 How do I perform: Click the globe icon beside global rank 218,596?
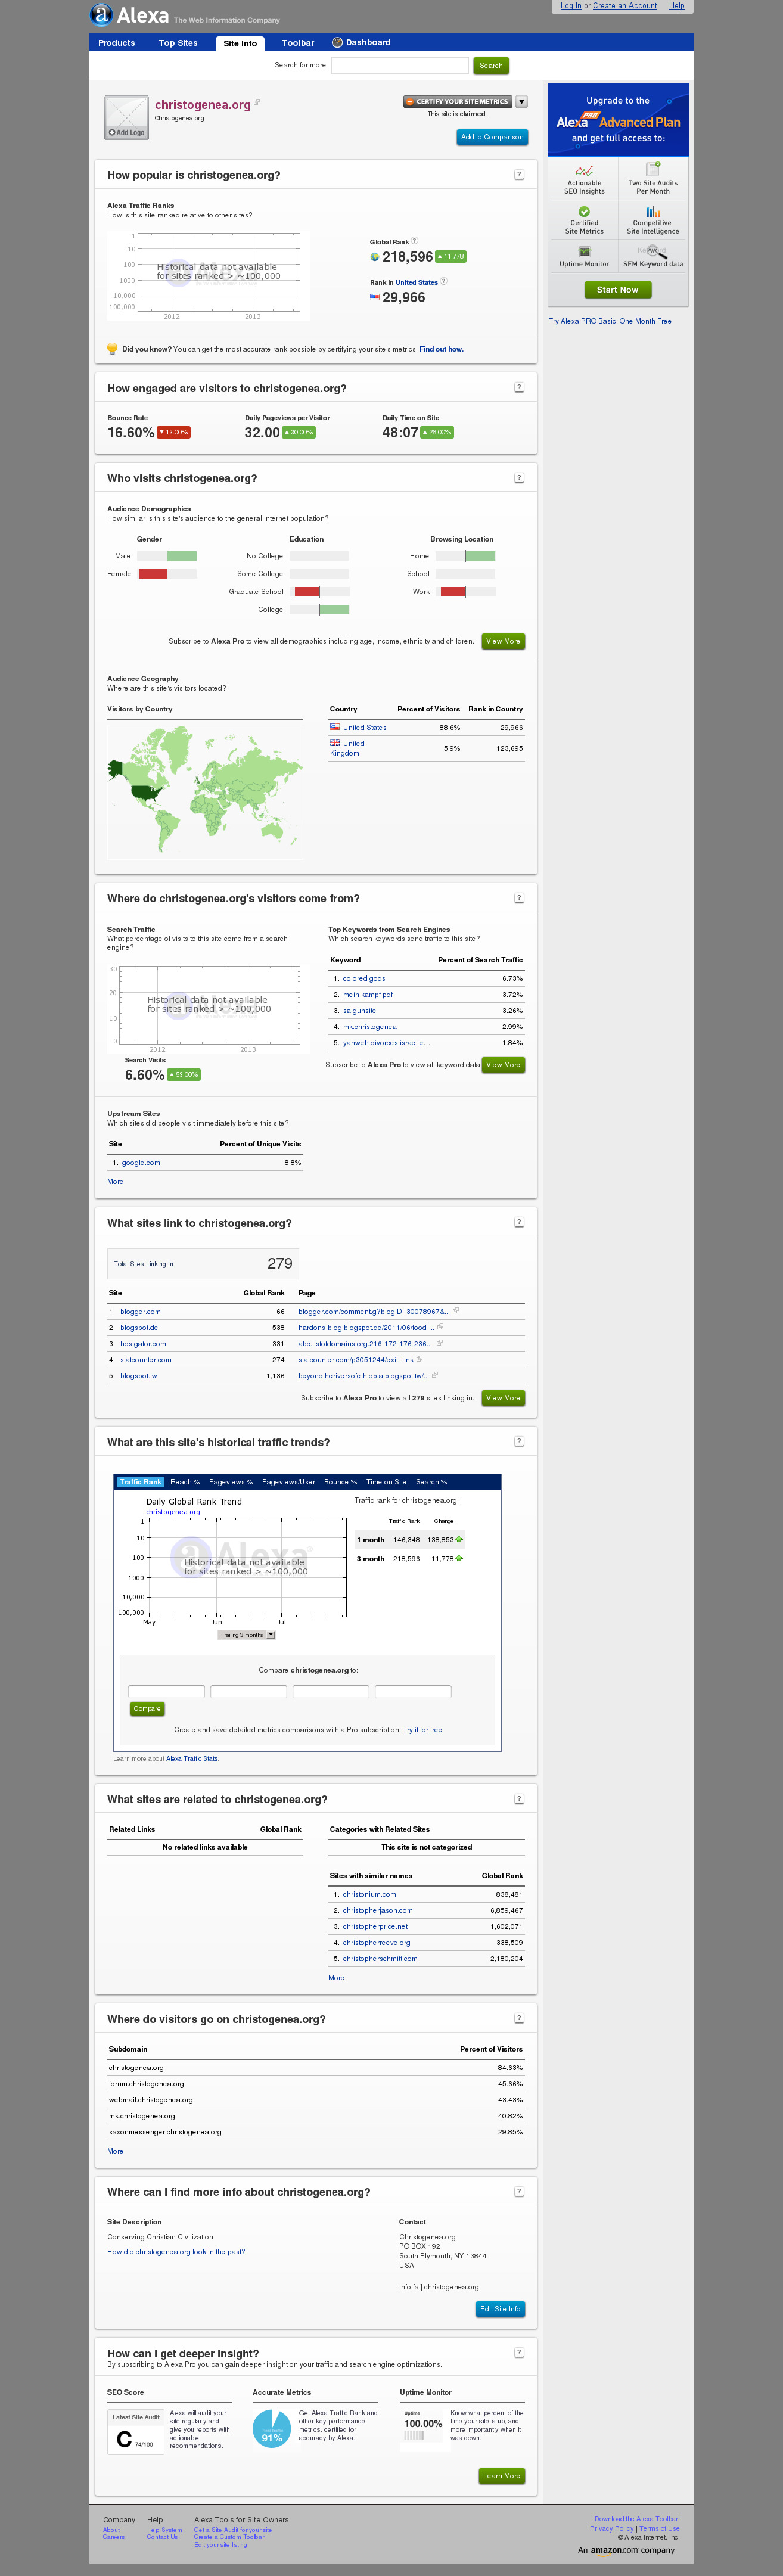pos(374,257)
